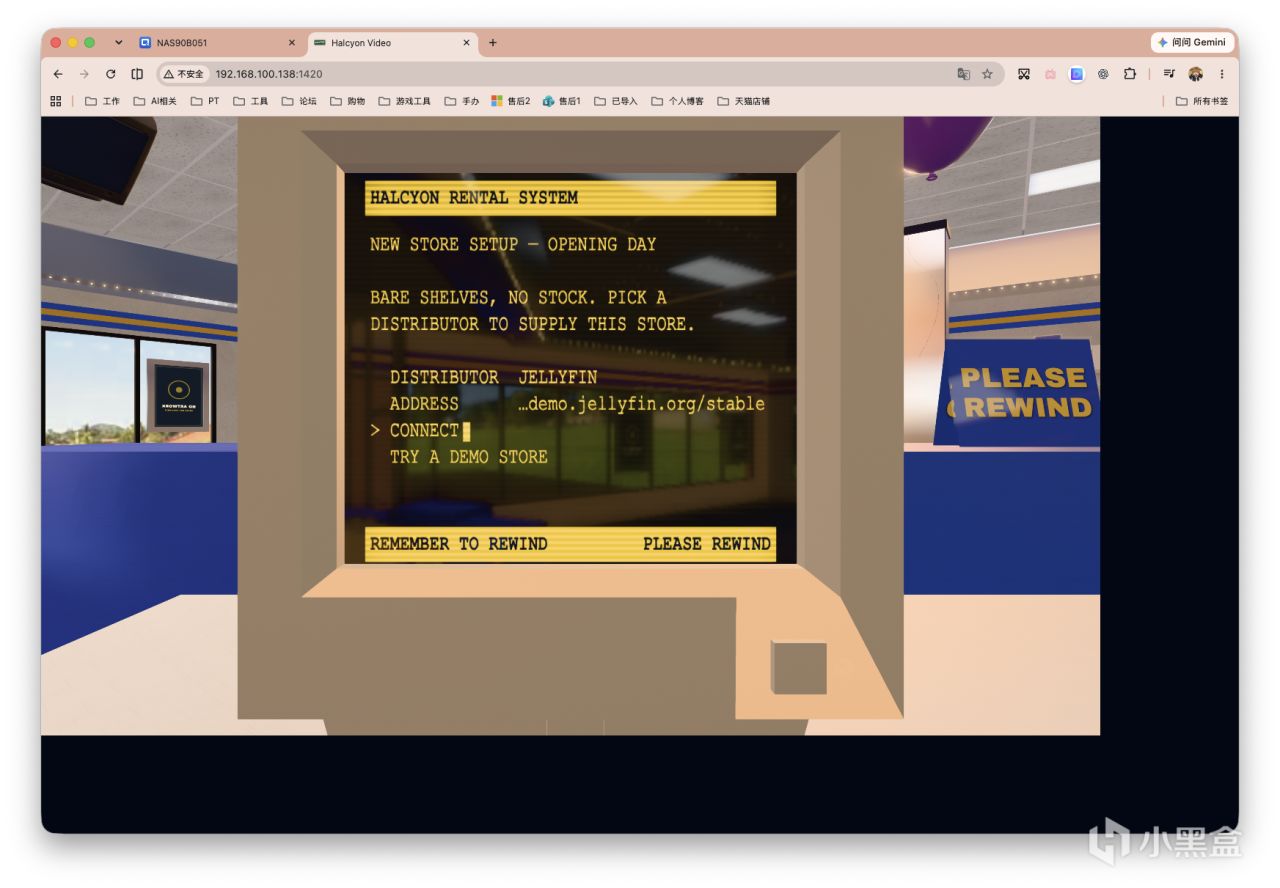The width and height of the screenshot is (1280, 888).
Task: Select the Halcyon Video tab
Action: (x=390, y=43)
